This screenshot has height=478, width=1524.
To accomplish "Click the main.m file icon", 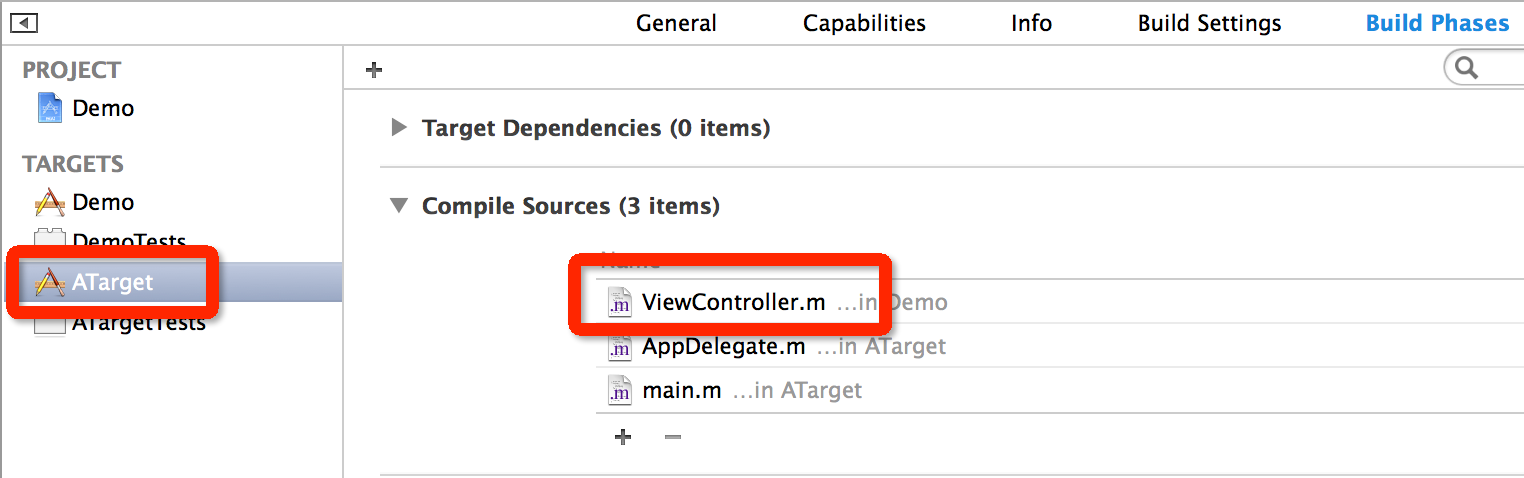I will (620, 390).
